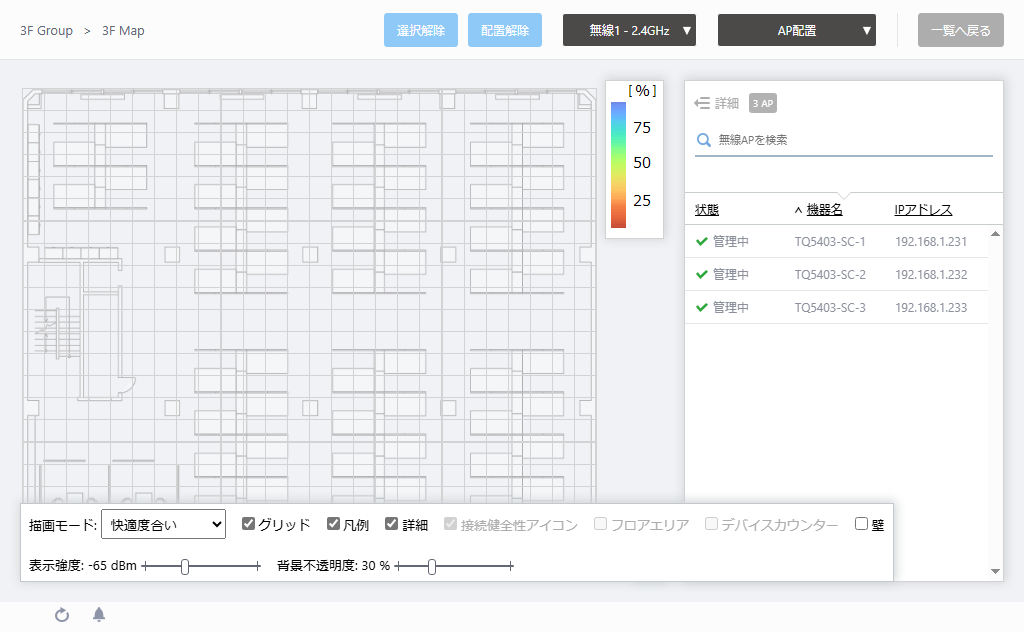Open the 無線1 - 2.4GHz dropdown
The height and width of the screenshot is (632, 1024).
(x=629, y=30)
